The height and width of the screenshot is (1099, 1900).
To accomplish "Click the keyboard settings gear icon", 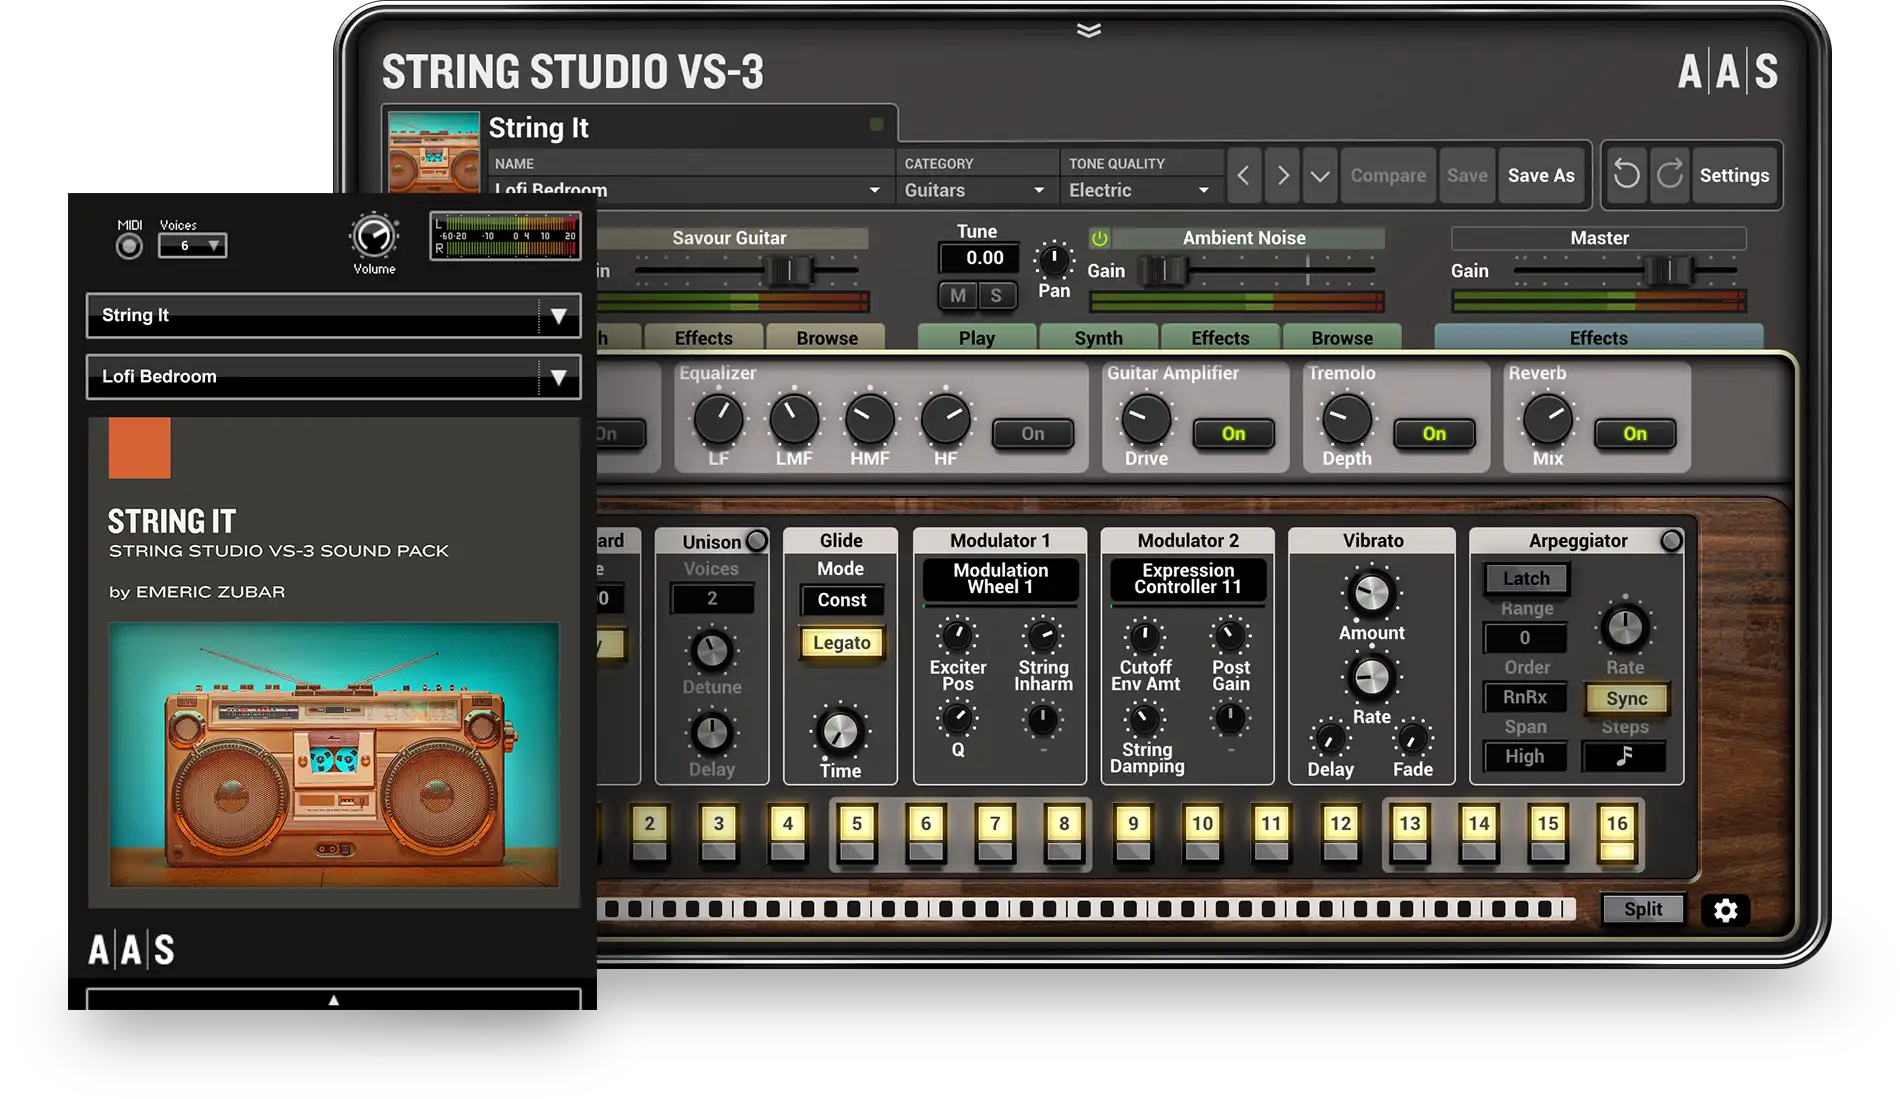I will click(1726, 910).
